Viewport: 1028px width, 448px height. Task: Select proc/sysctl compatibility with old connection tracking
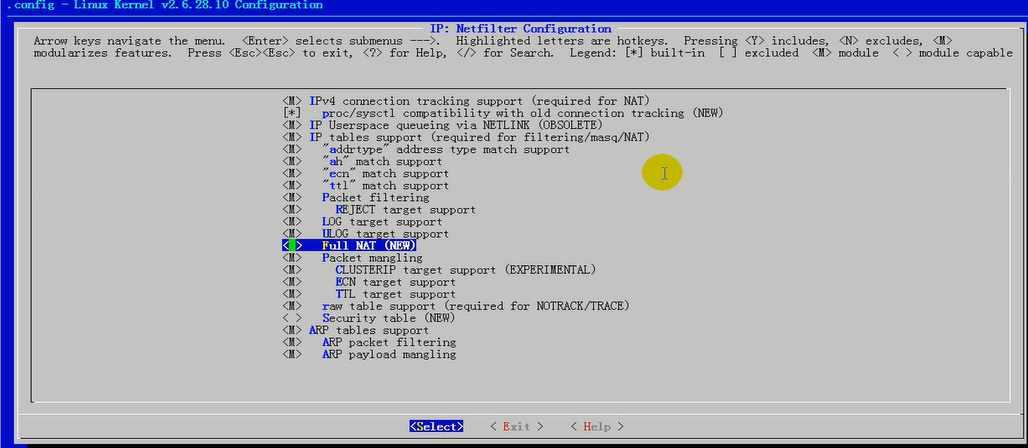(x=523, y=113)
